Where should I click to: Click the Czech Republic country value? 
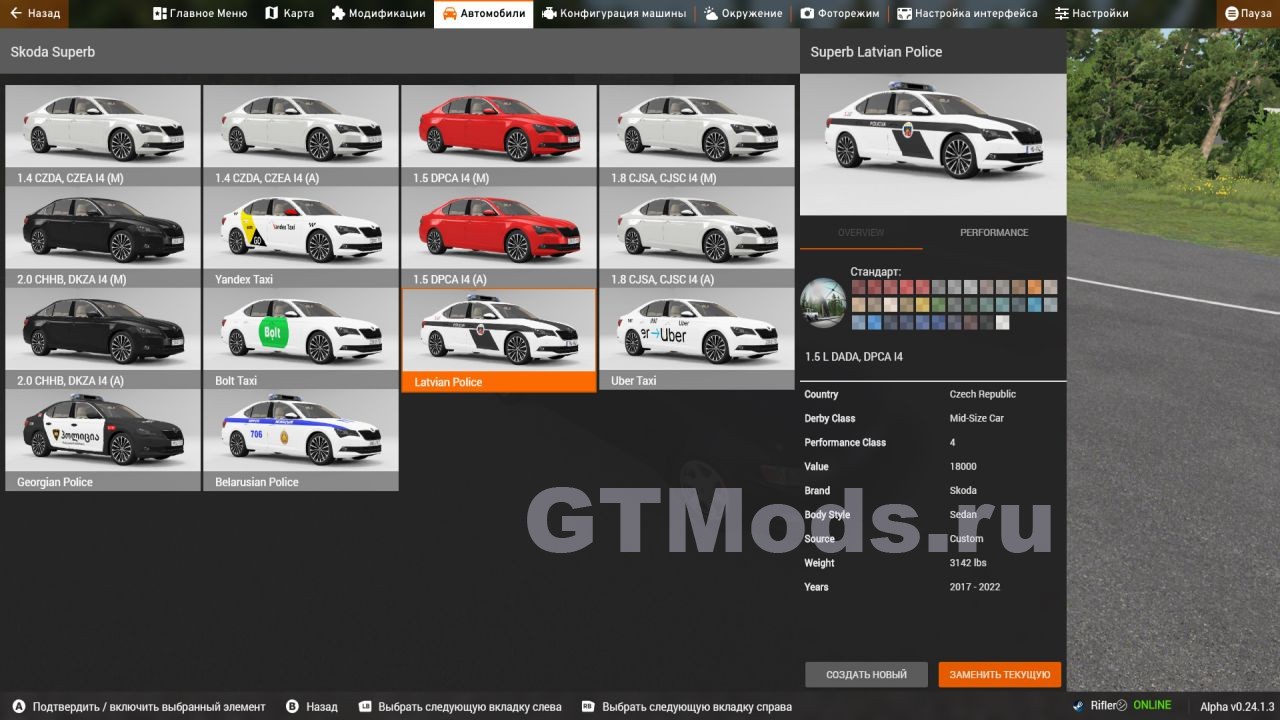pyautogui.click(x=983, y=394)
